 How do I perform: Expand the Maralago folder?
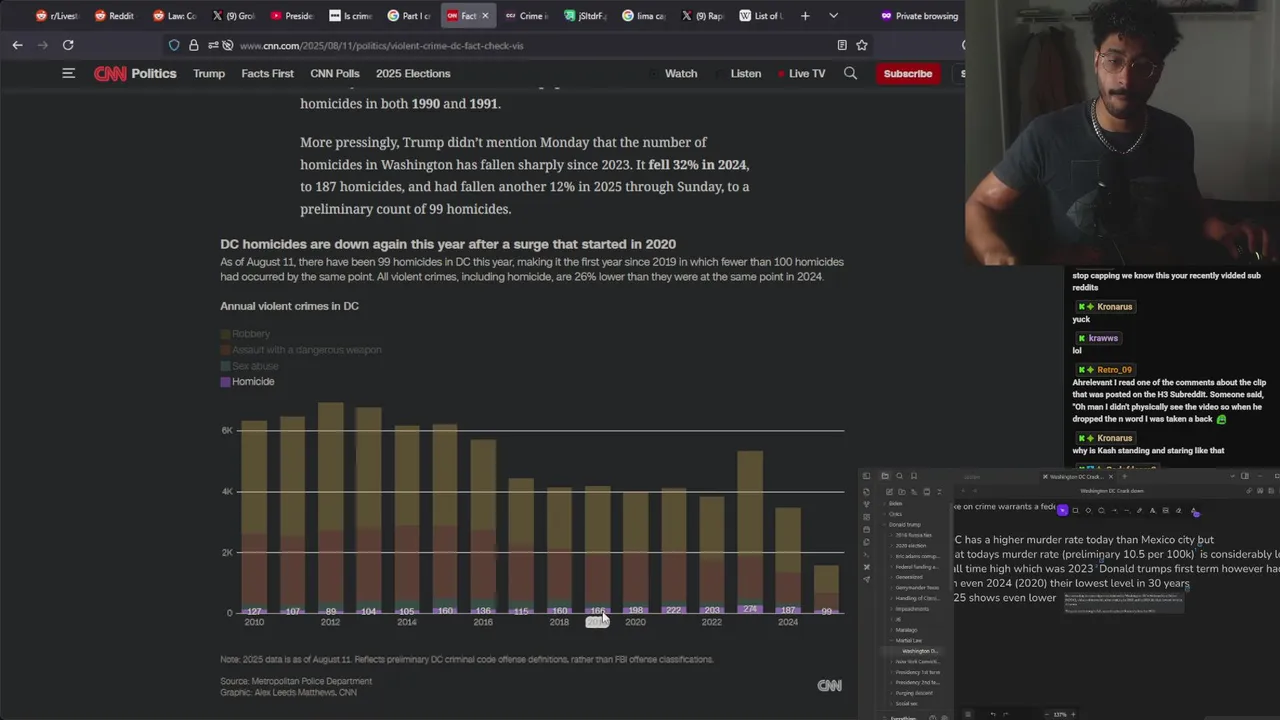[906, 630]
